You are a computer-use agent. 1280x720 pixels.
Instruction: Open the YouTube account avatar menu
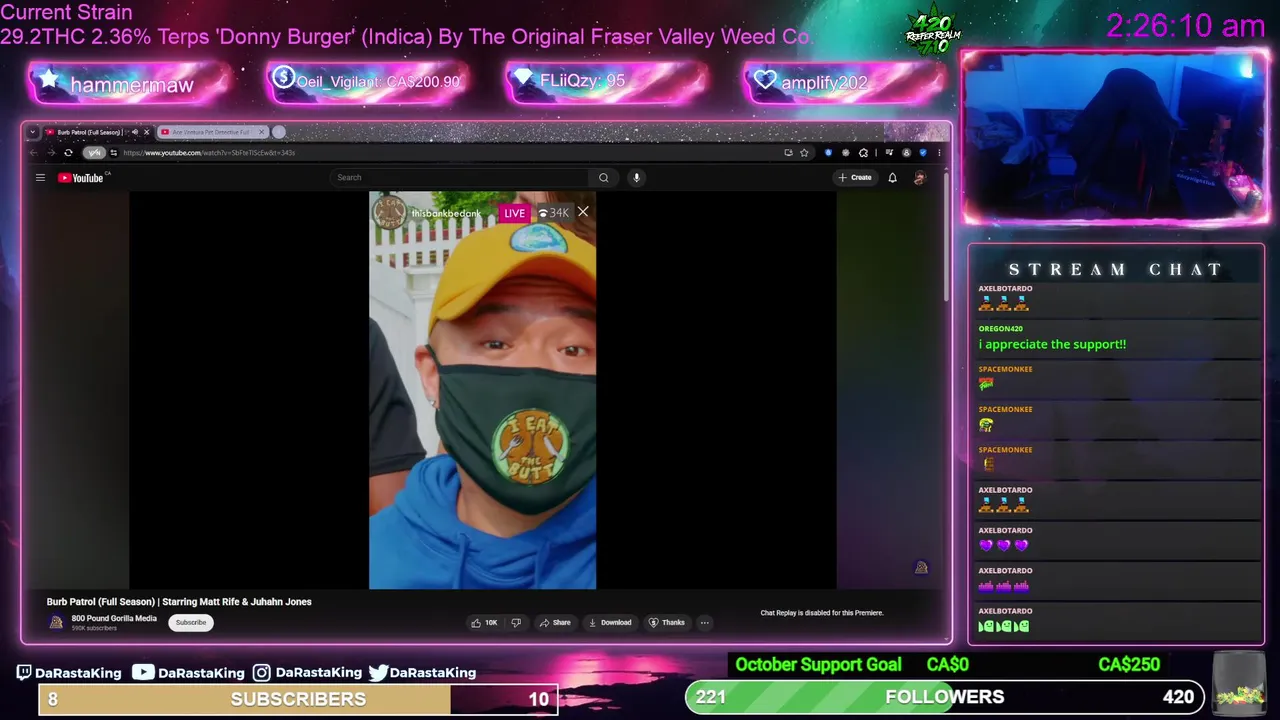click(x=920, y=178)
